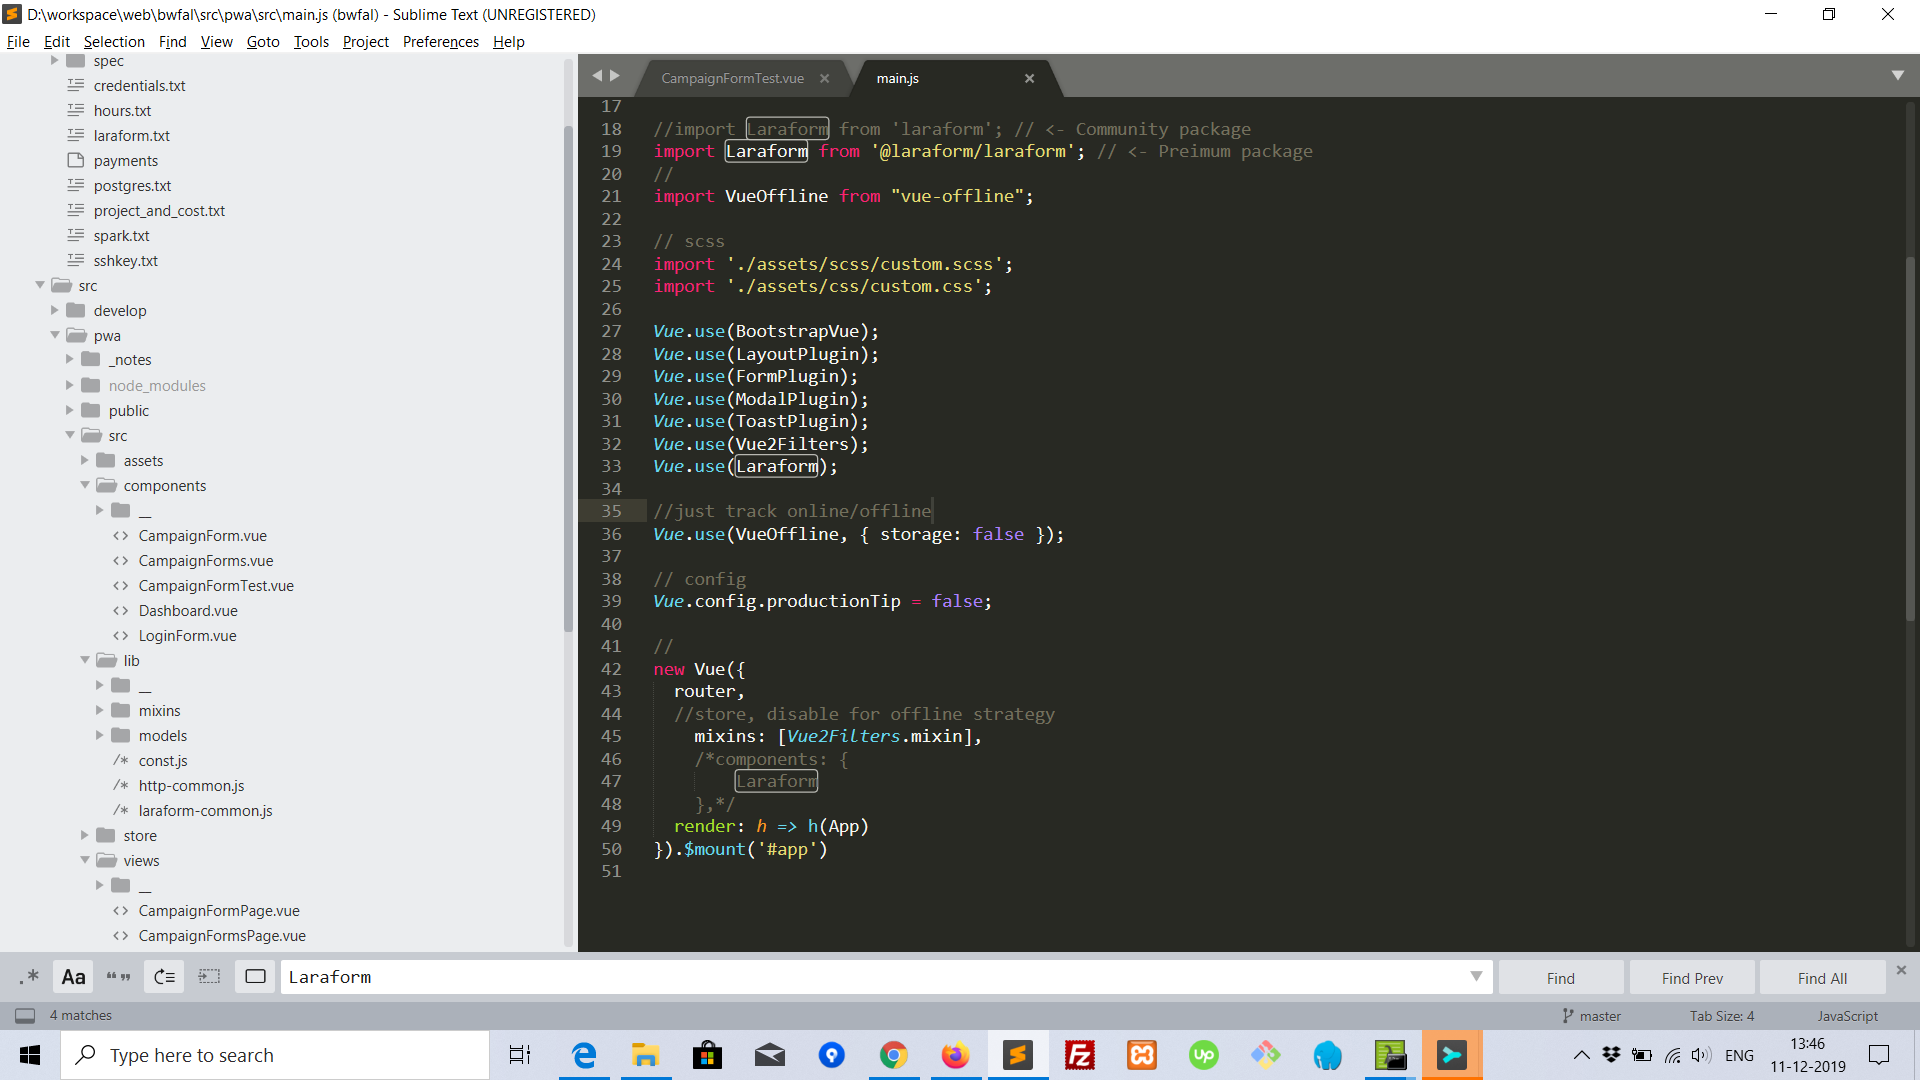Open FileZilla from the taskbar
Image resolution: width=1920 pixels, height=1080 pixels.
[x=1080, y=1055]
